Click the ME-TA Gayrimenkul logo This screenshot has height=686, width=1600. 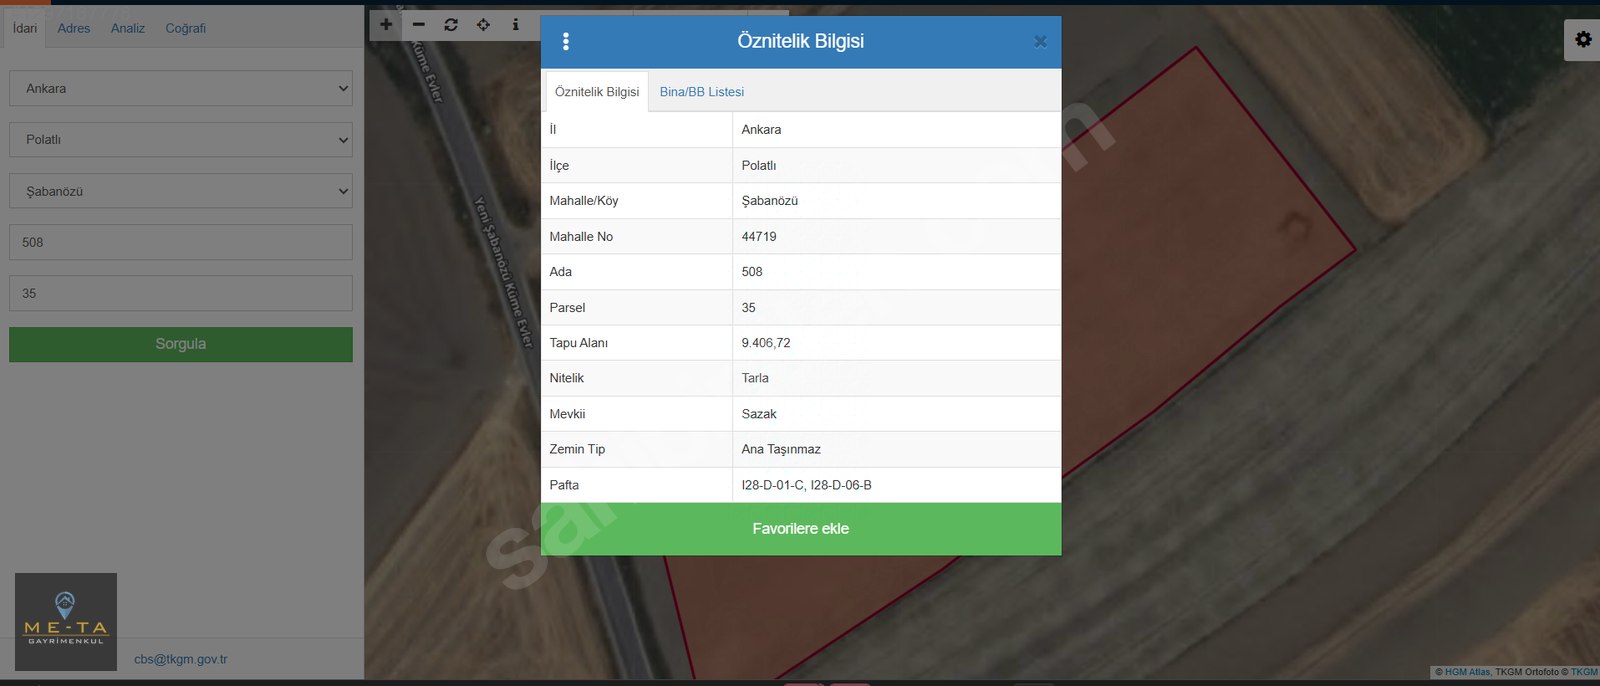(66, 622)
